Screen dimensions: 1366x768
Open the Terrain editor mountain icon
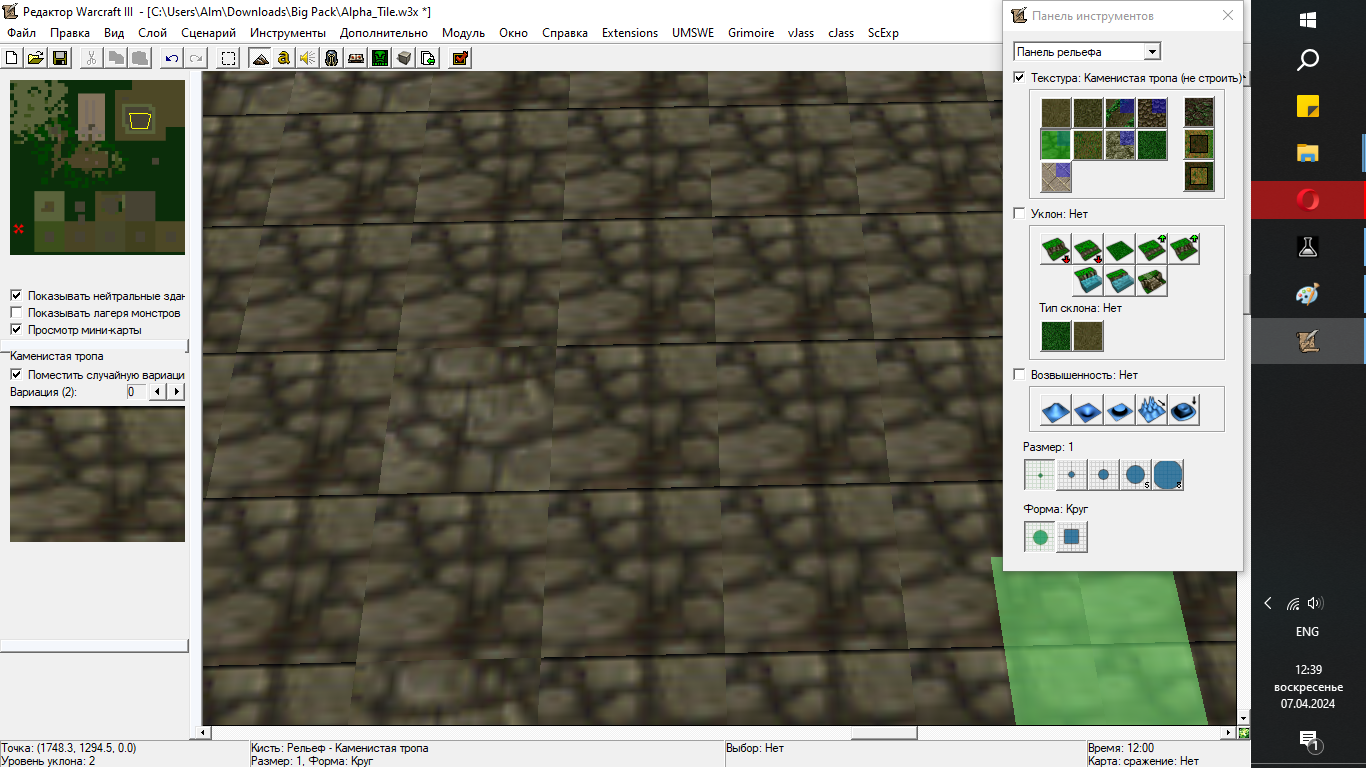[x=260, y=58]
